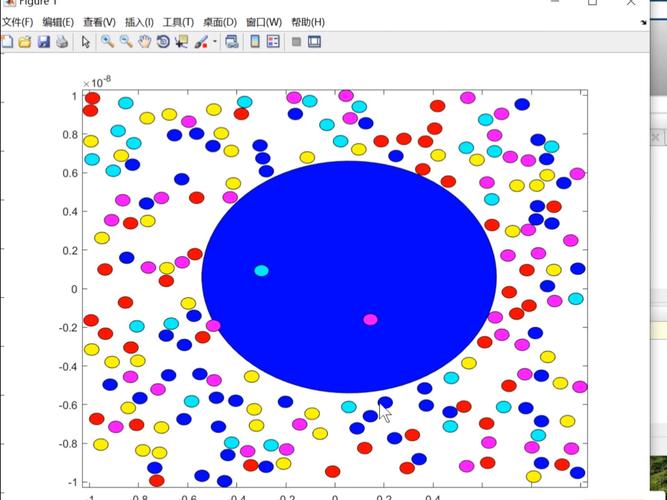Expand the brush color dropdown arrow
The width and height of the screenshot is (667, 500).
click(x=215, y=42)
